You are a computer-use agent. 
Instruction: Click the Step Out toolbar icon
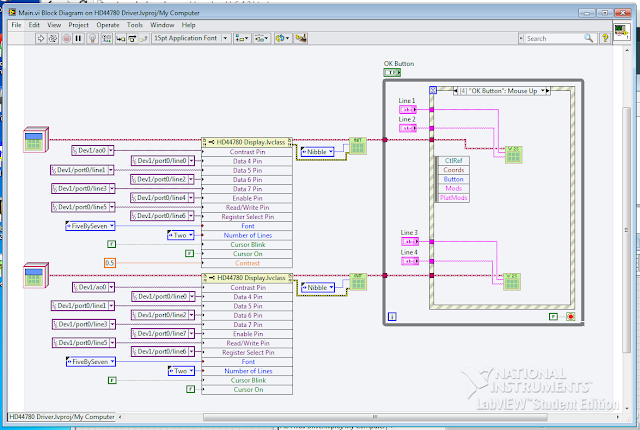(143, 38)
